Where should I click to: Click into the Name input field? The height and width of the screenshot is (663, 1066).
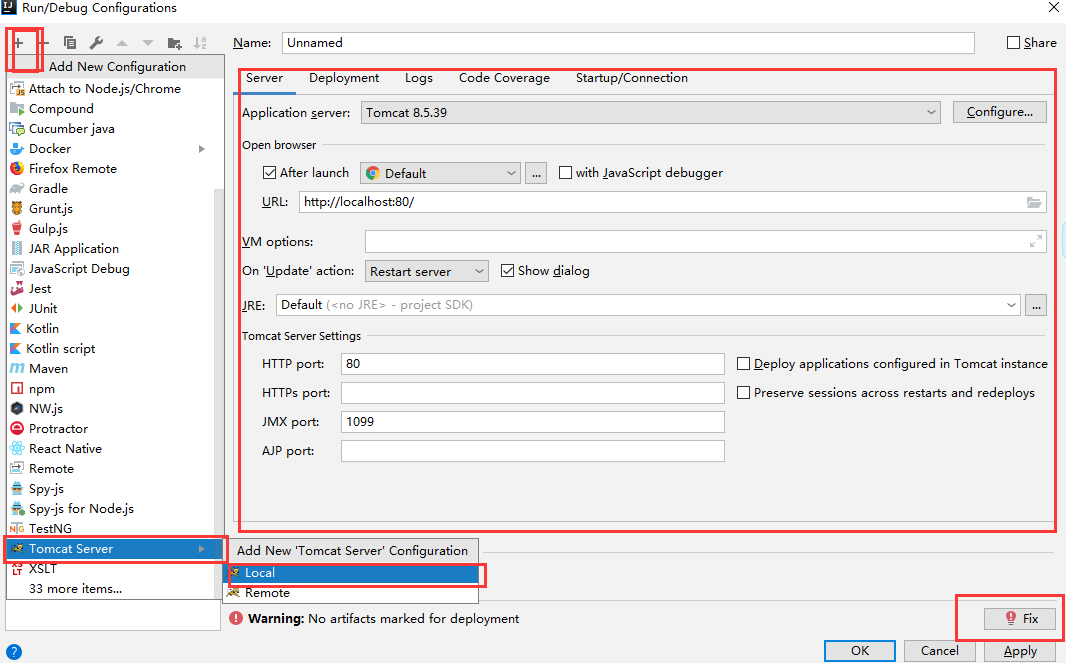point(628,43)
